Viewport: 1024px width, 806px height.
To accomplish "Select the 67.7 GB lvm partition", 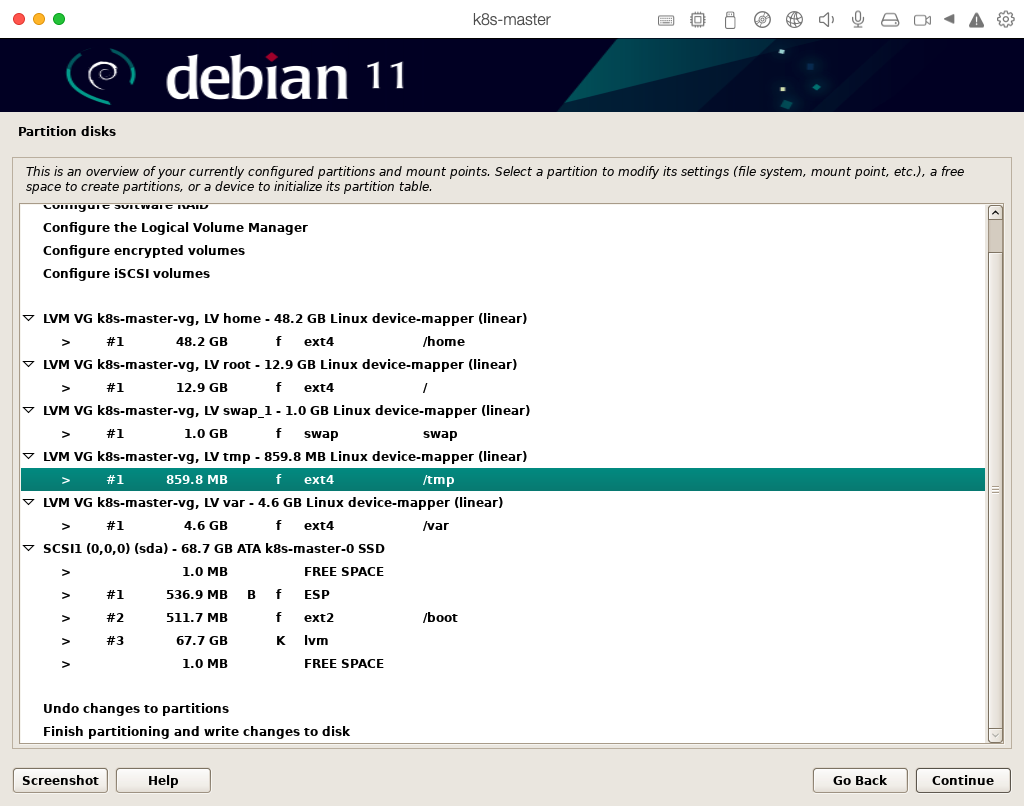I will 503,641.
